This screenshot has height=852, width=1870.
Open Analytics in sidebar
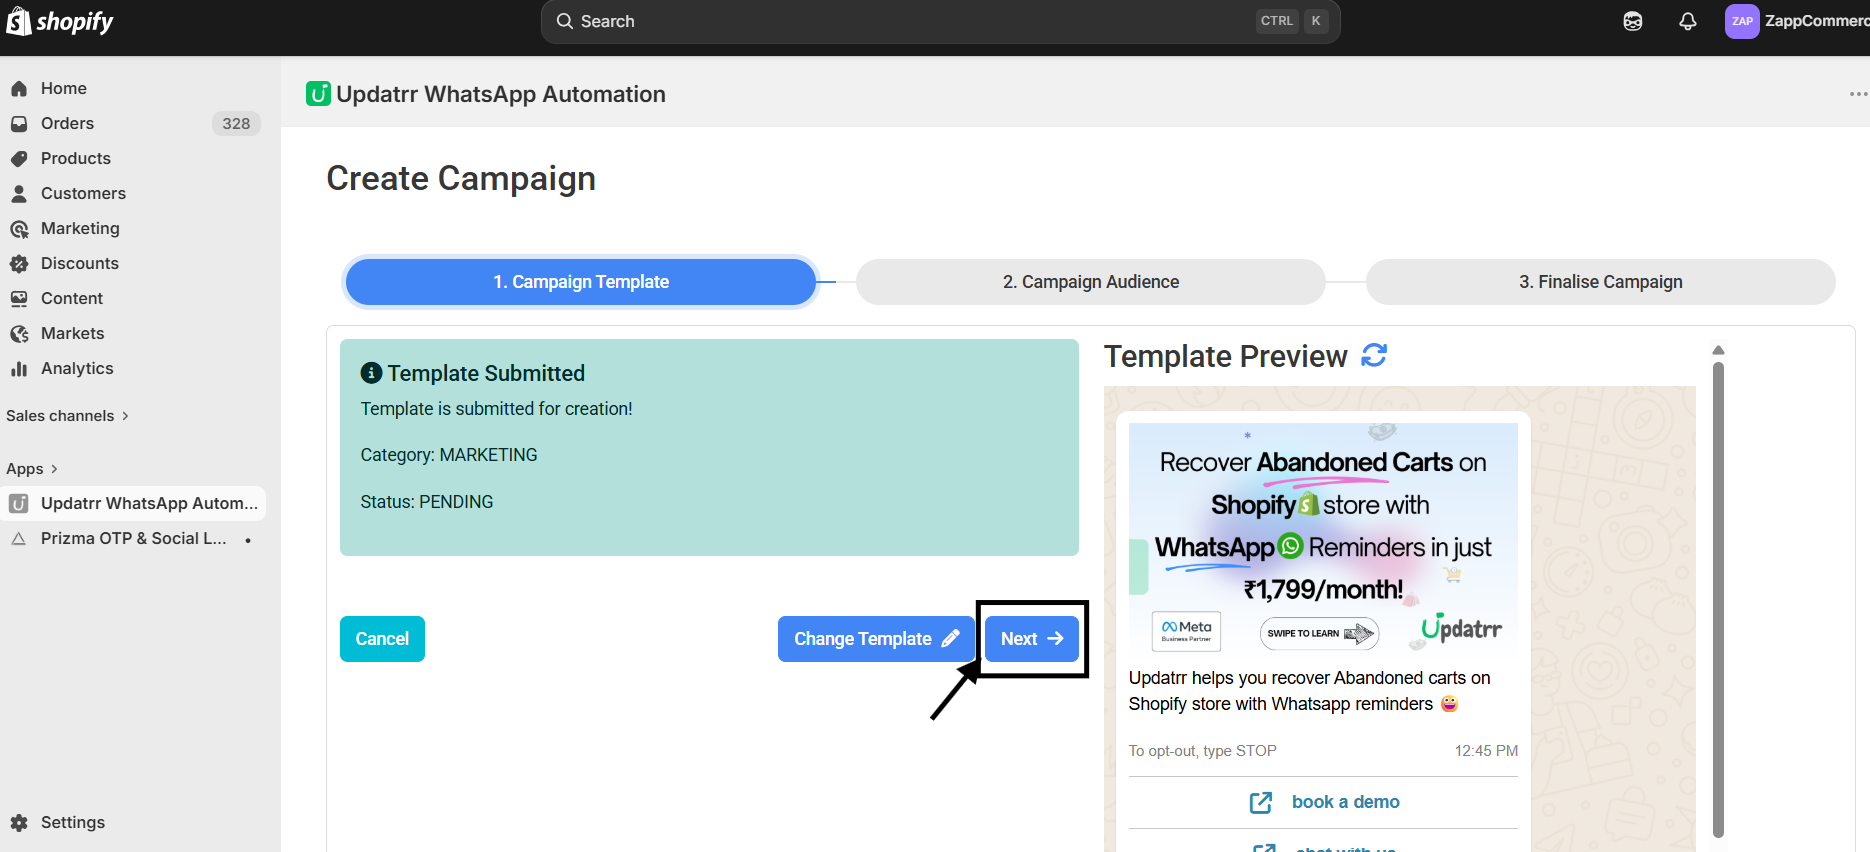[77, 368]
